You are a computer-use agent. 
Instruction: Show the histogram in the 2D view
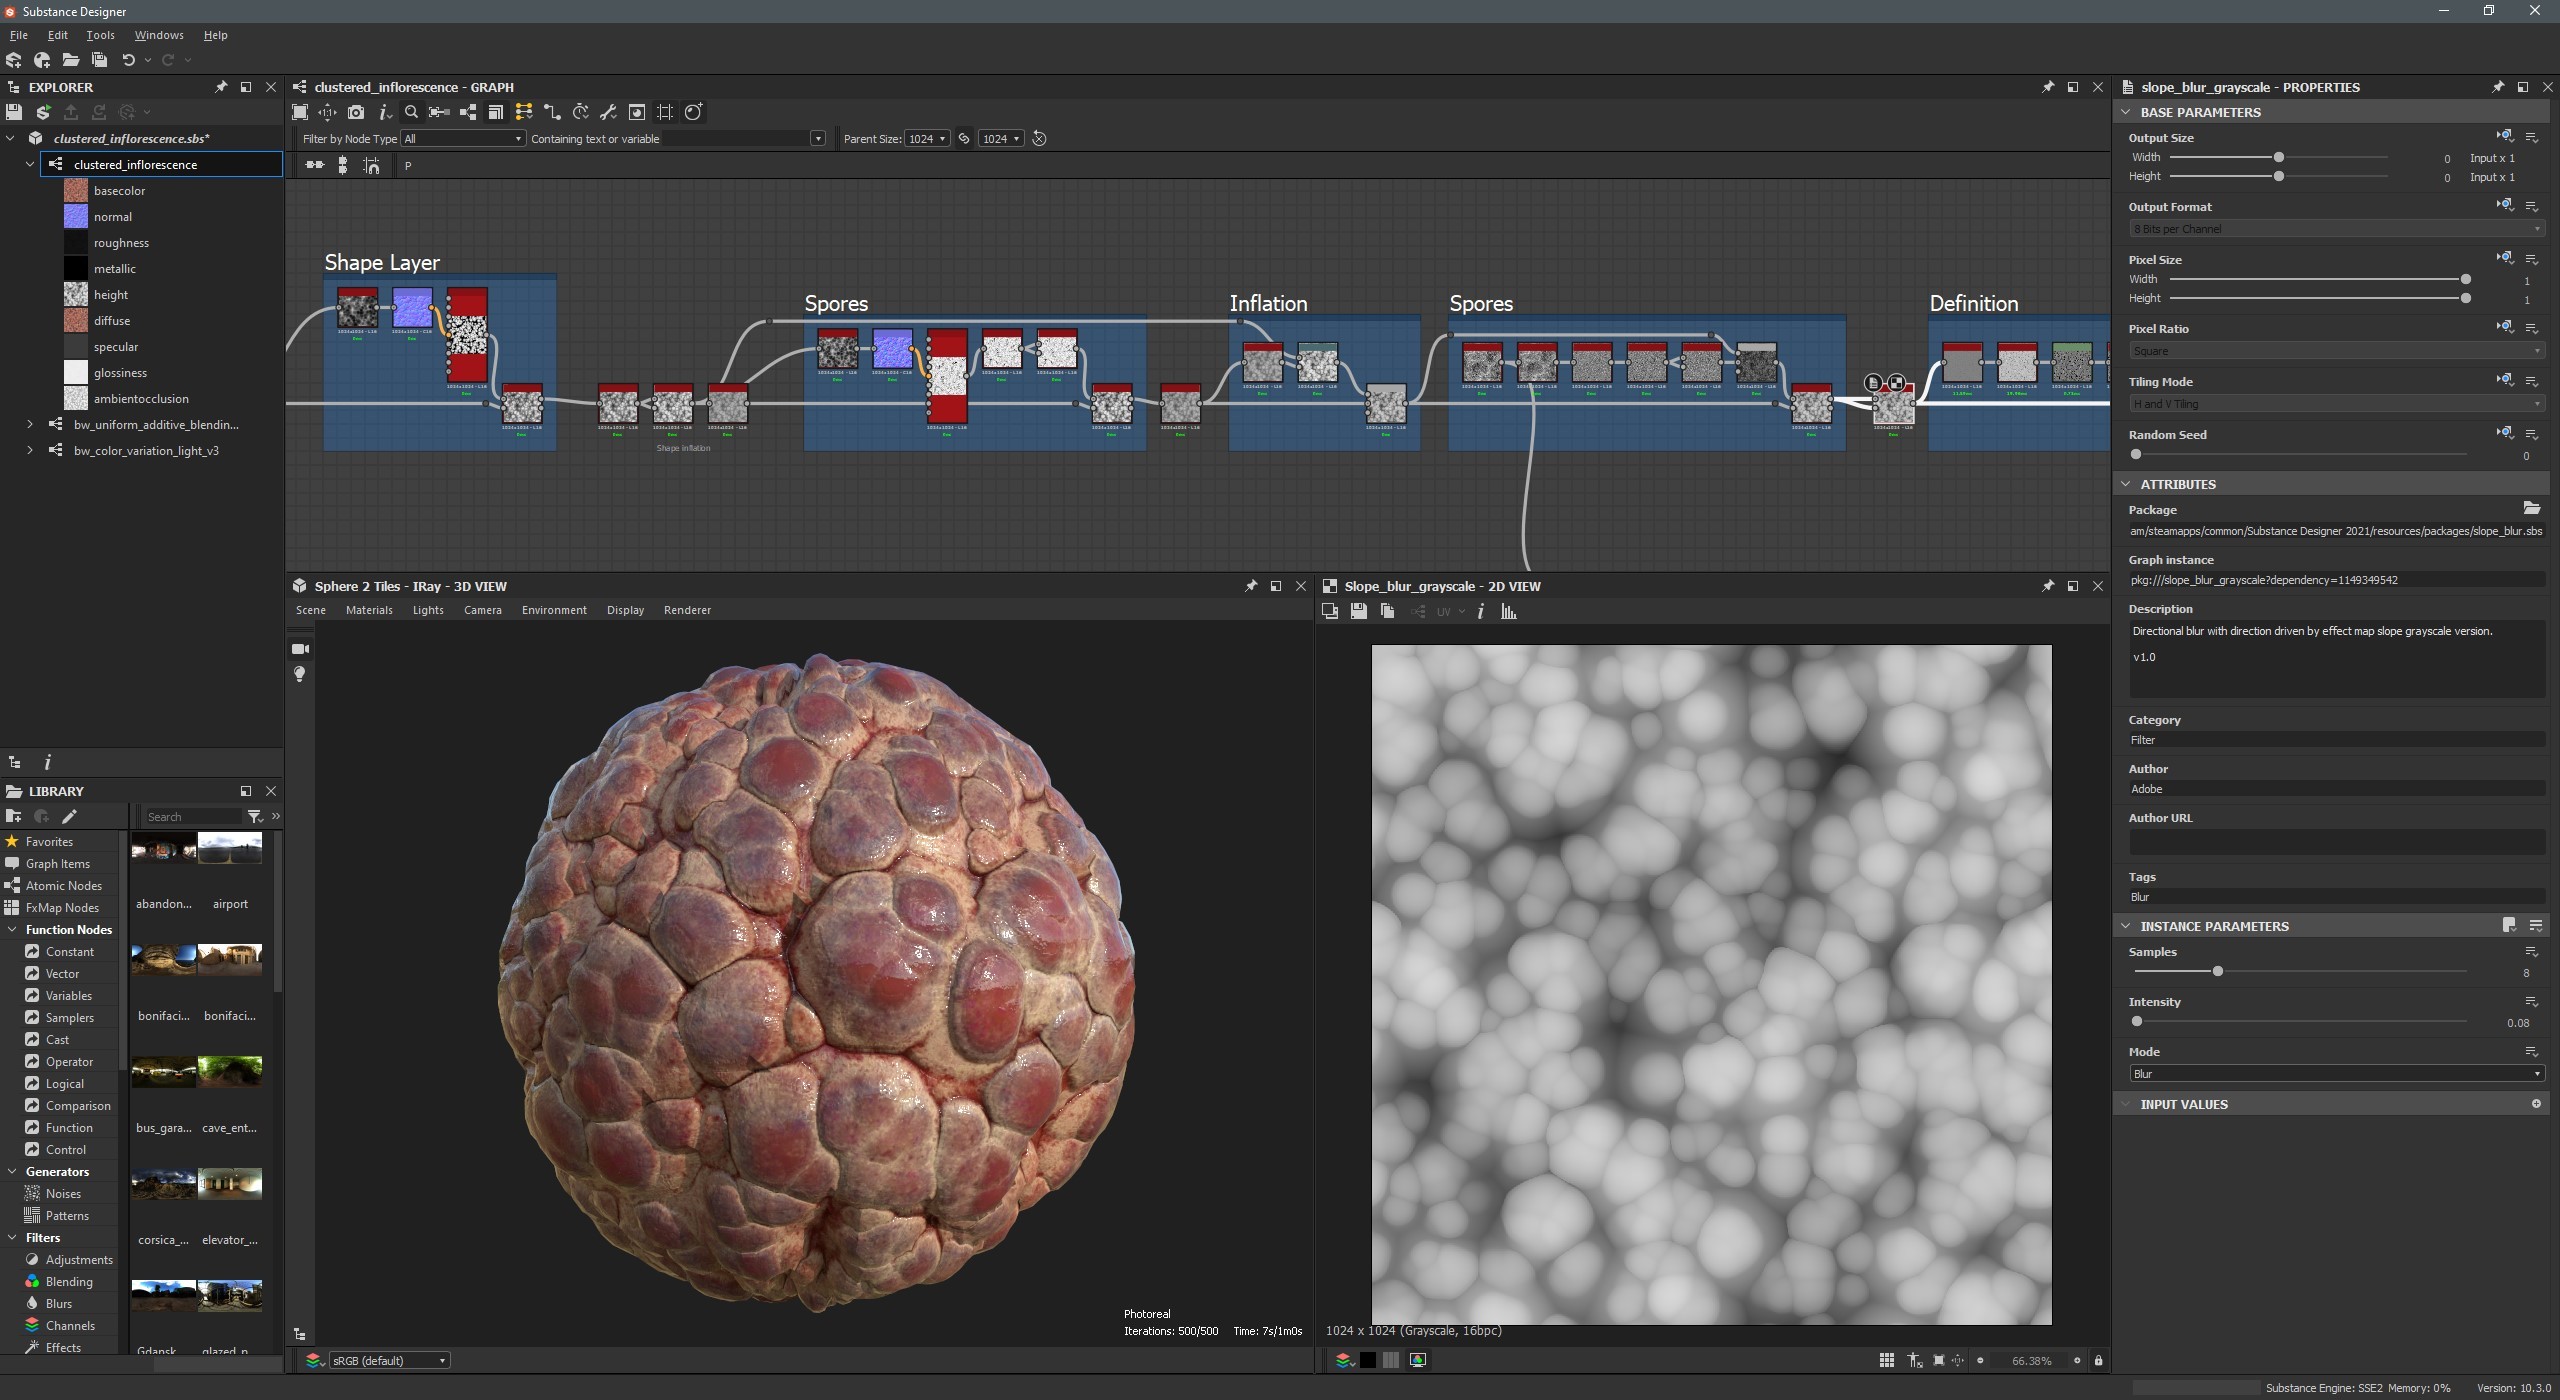(1509, 611)
